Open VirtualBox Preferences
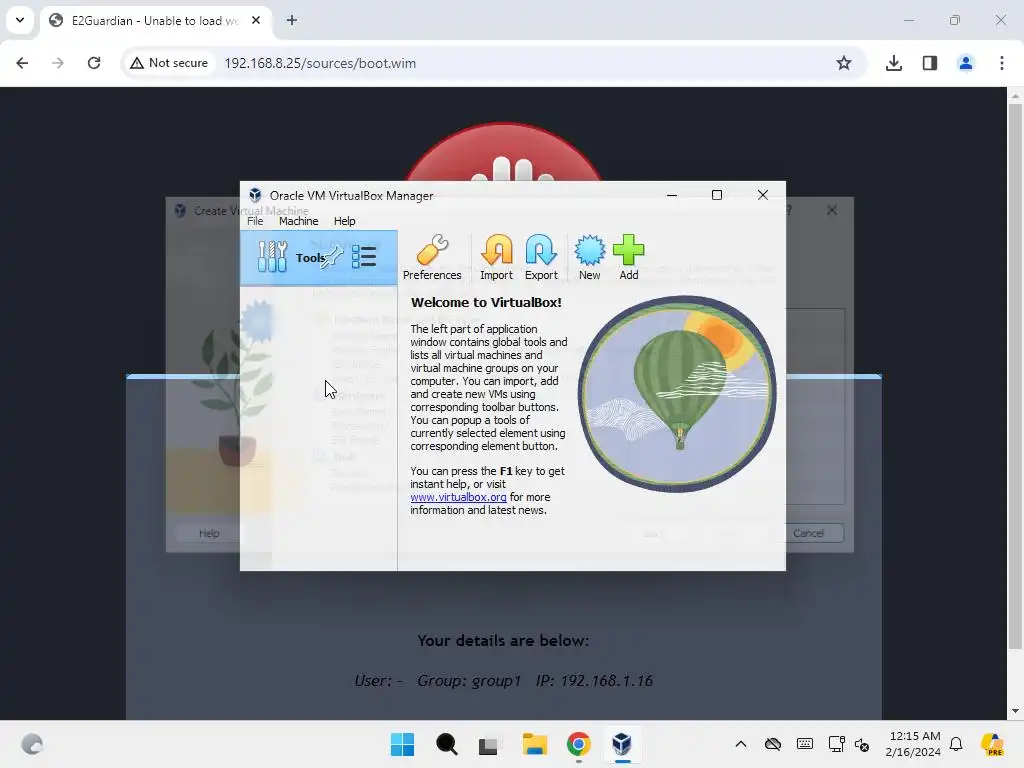 point(432,257)
